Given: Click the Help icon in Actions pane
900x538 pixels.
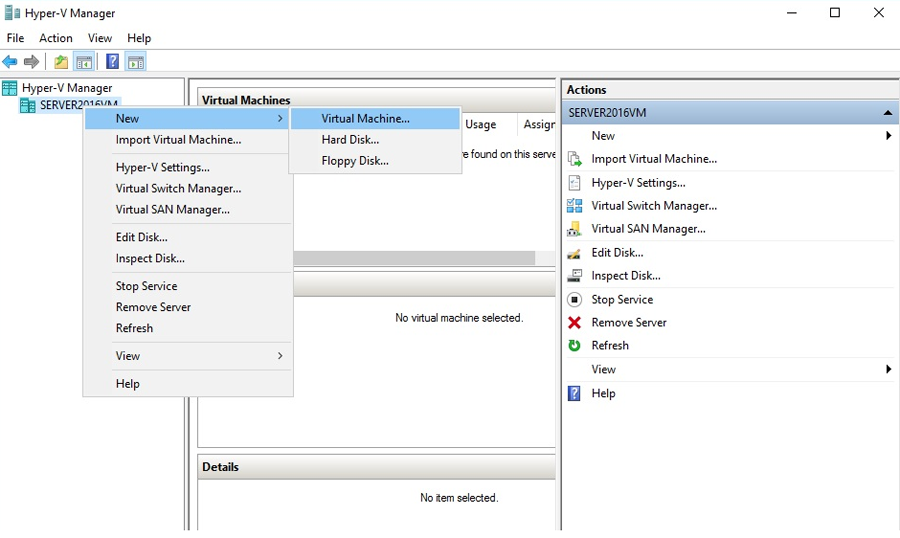Looking at the screenshot, I should [x=575, y=393].
